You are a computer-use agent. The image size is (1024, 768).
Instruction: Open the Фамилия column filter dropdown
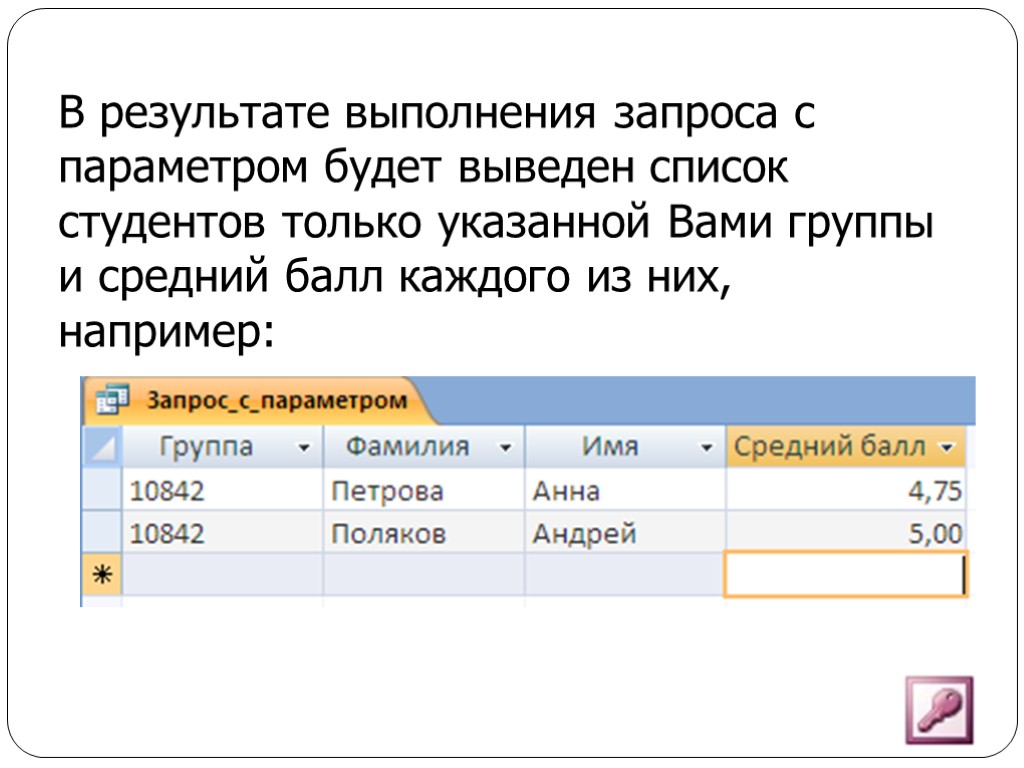pyautogui.click(x=505, y=448)
